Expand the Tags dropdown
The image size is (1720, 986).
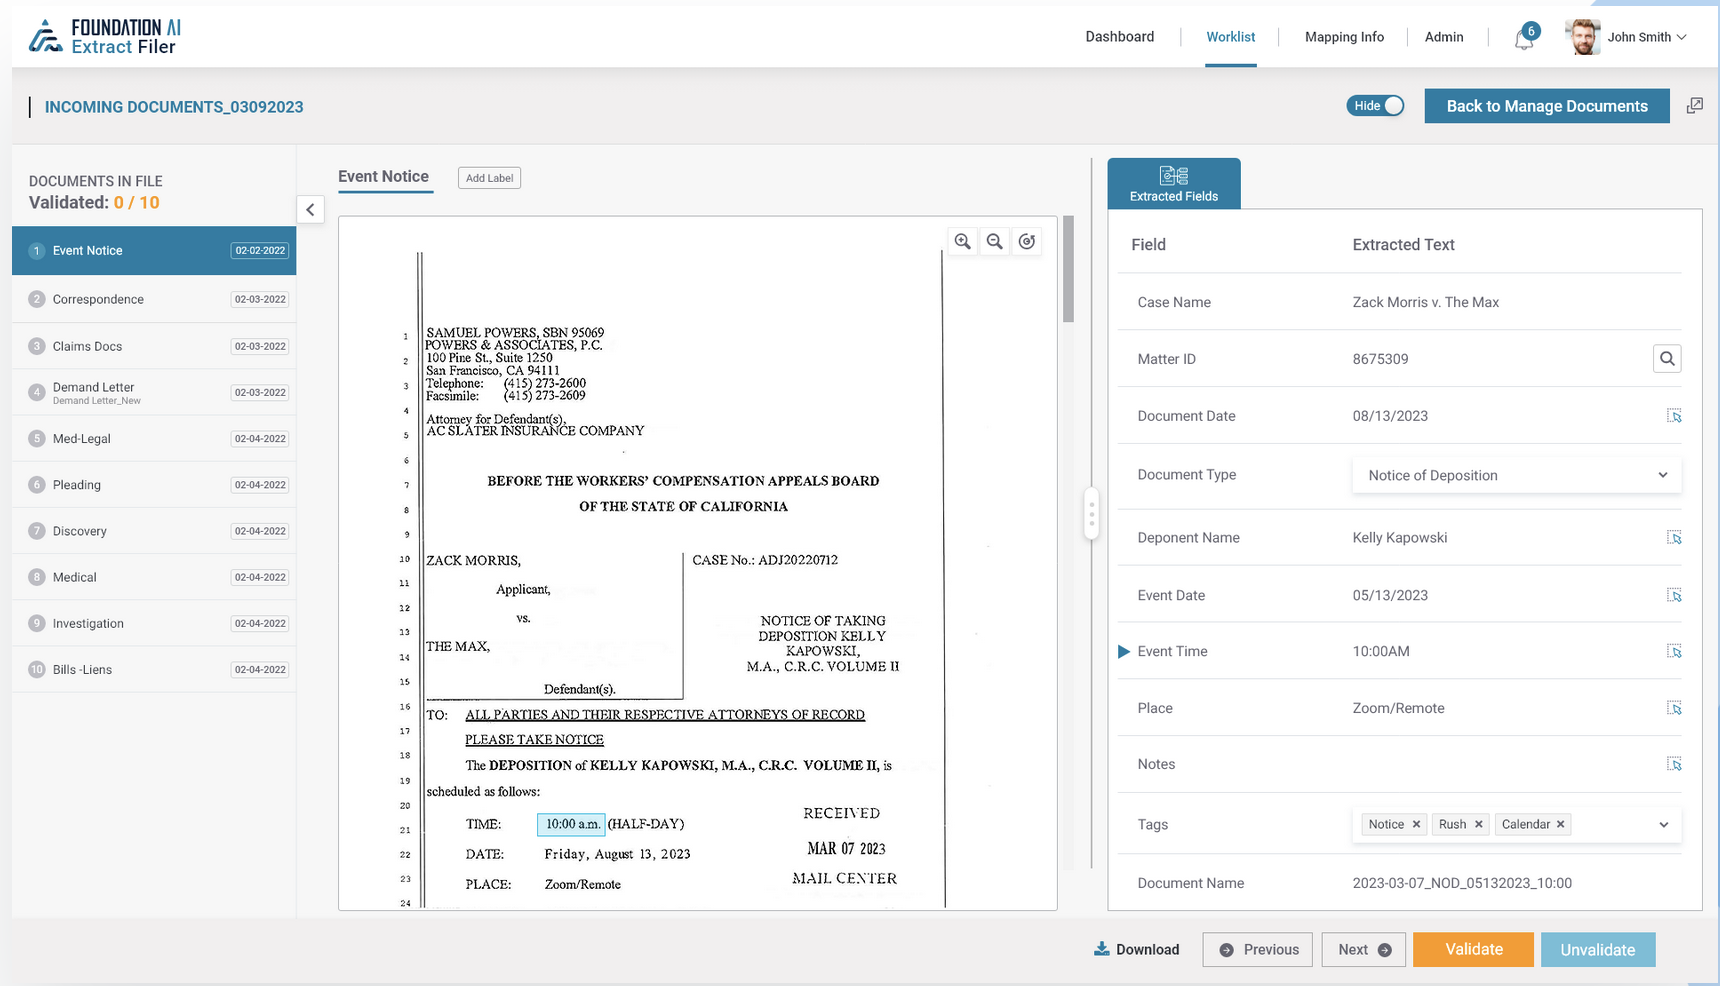click(1663, 824)
